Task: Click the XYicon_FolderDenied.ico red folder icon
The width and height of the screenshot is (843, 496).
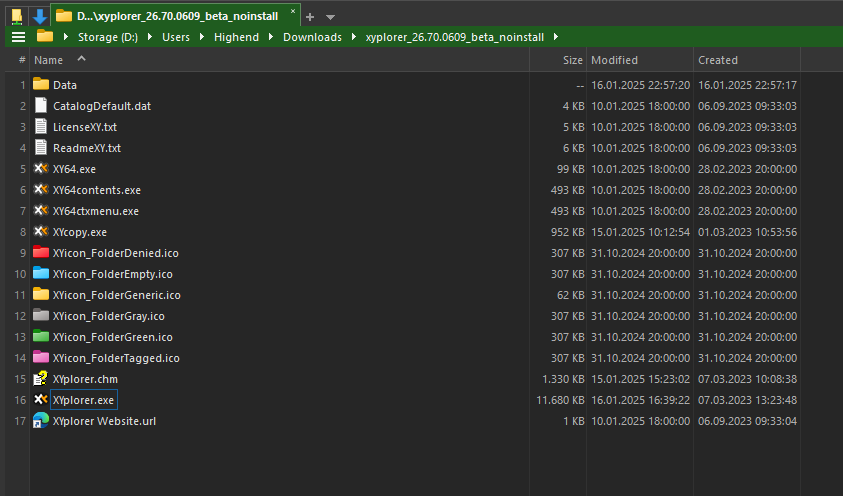Action: pos(41,253)
